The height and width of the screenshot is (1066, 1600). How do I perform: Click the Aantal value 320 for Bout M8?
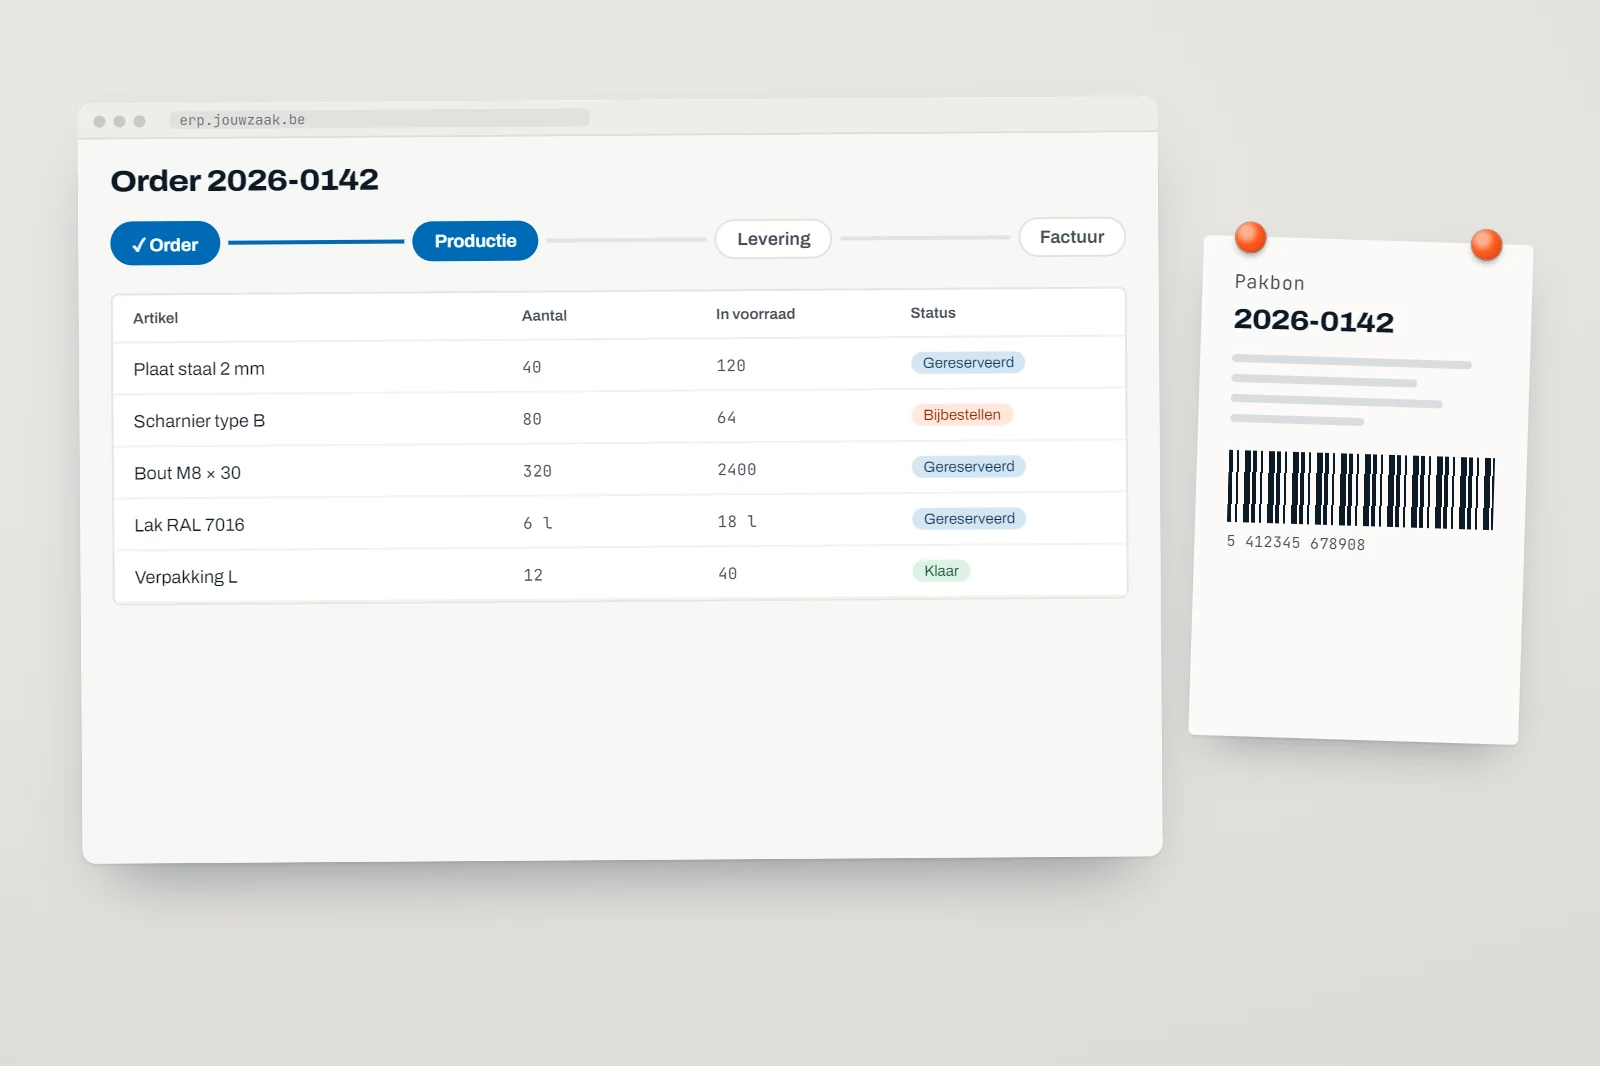pos(537,471)
